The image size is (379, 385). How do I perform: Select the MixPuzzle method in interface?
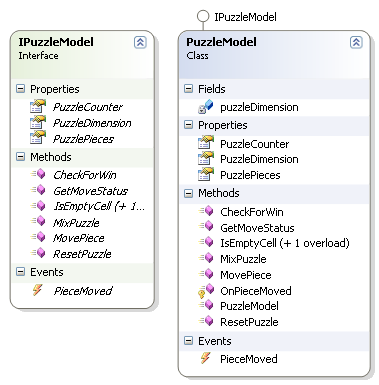tap(76, 223)
